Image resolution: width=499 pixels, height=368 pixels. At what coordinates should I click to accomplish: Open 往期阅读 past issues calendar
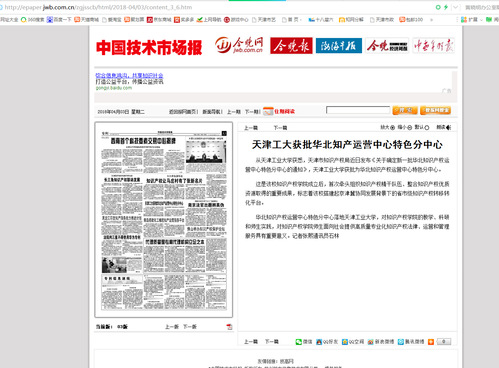click(279, 111)
